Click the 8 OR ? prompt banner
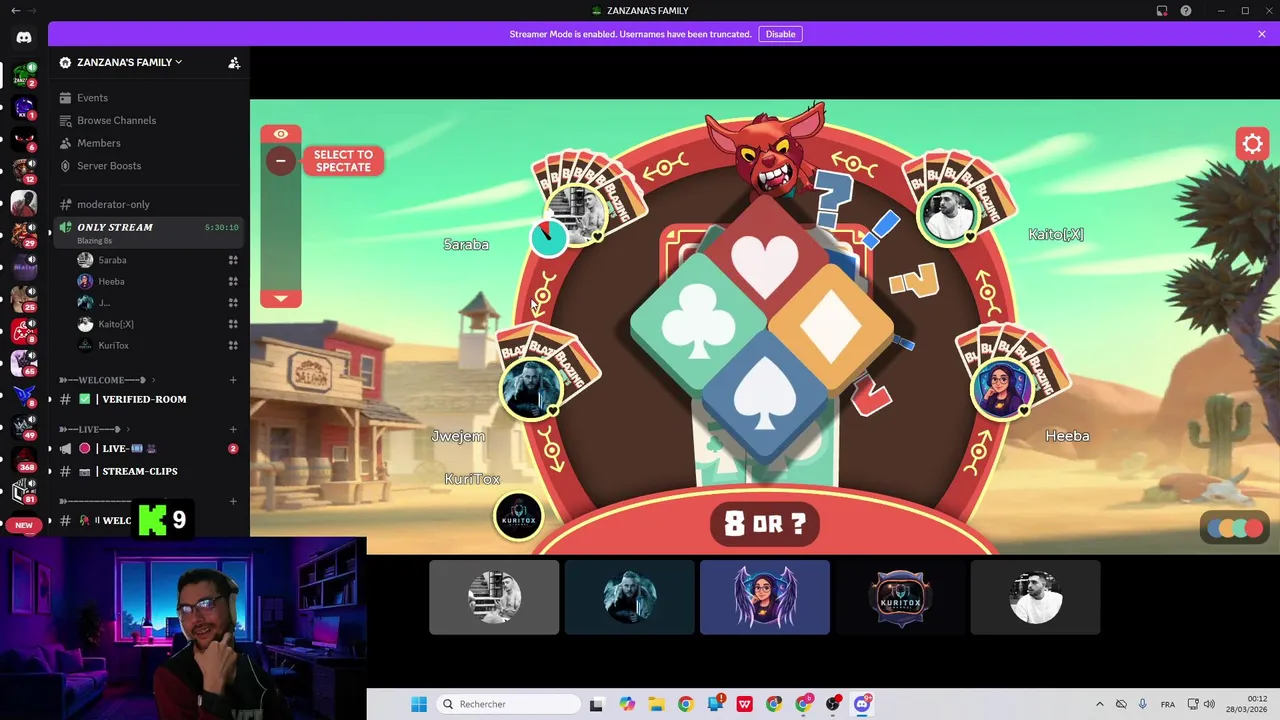Image resolution: width=1280 pixels, height=720 pixels. tap(765, 523)
